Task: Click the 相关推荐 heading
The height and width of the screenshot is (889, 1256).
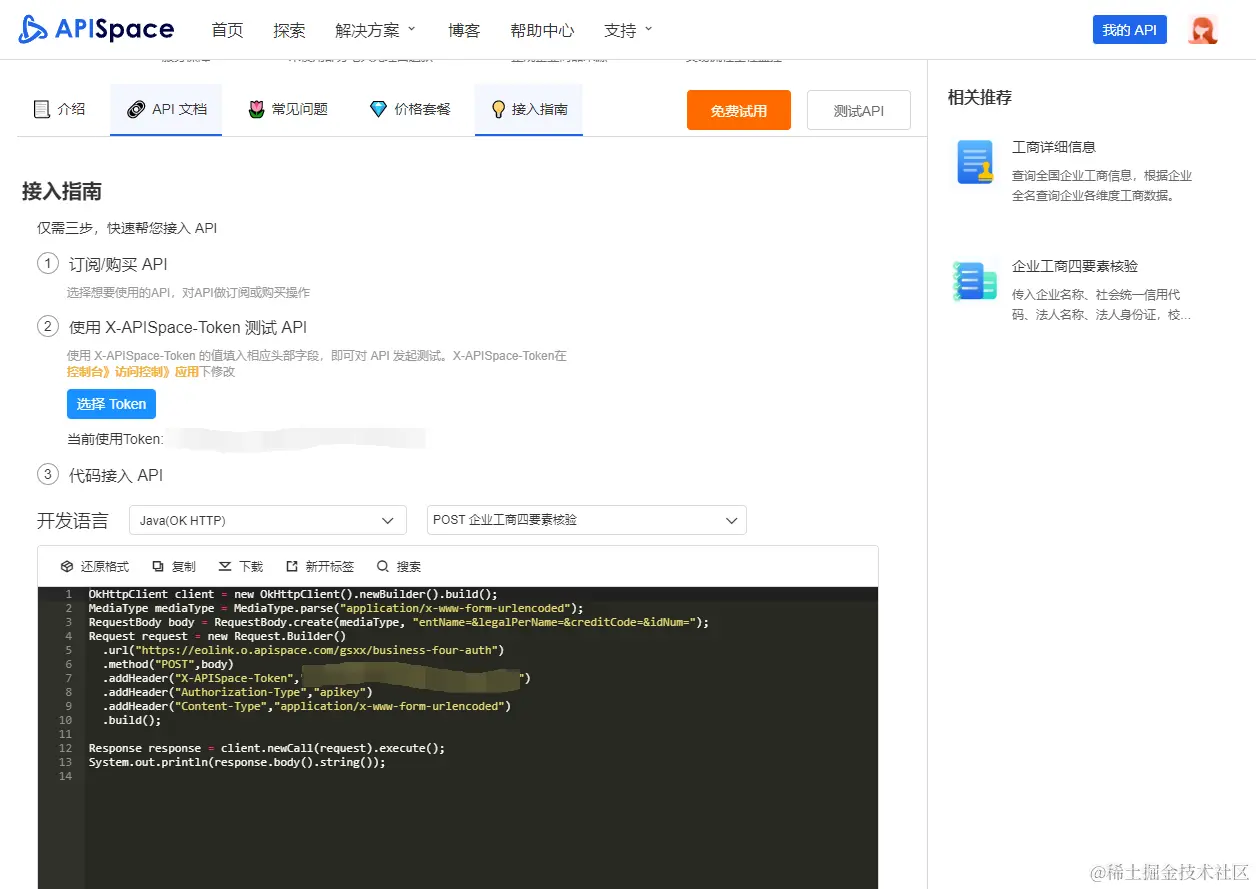Action: (980, 97)
